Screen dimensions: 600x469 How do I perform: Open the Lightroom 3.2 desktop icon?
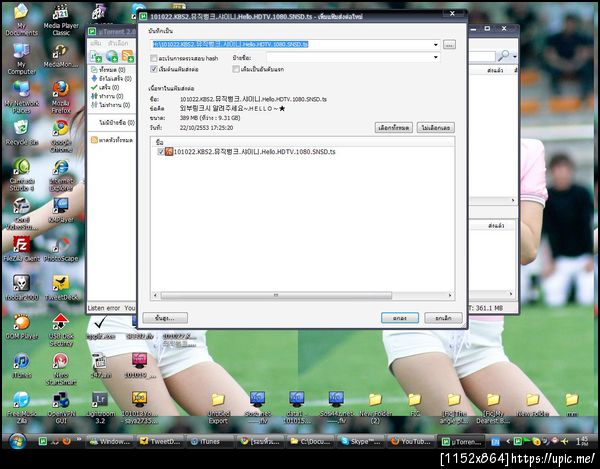100,409
